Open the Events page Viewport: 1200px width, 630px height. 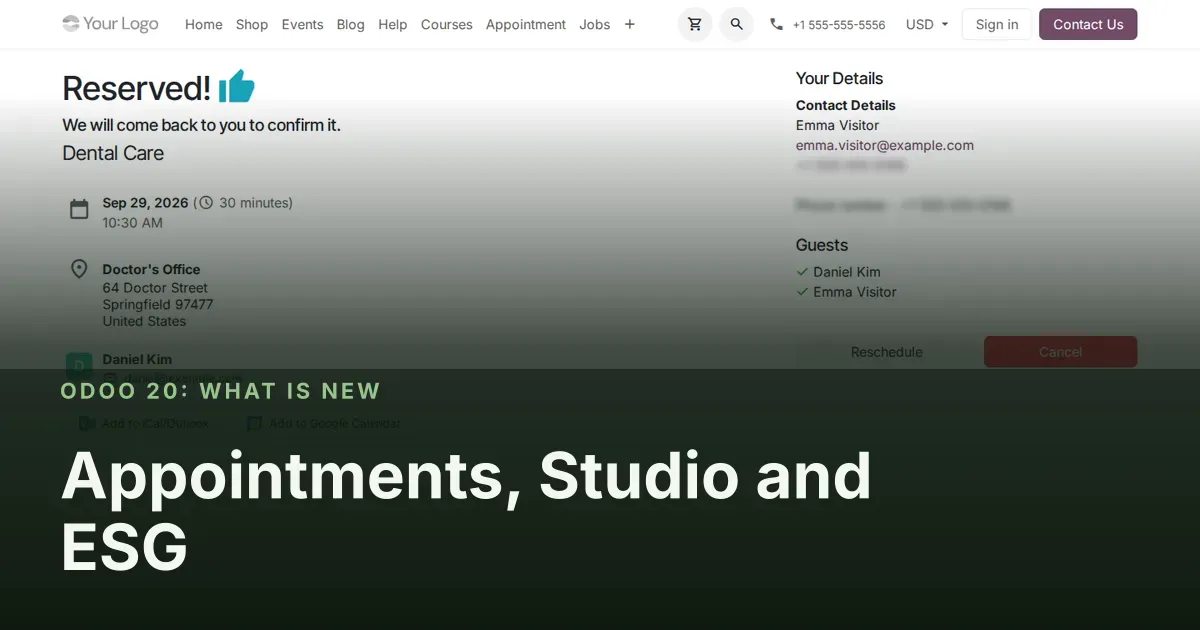302,24
